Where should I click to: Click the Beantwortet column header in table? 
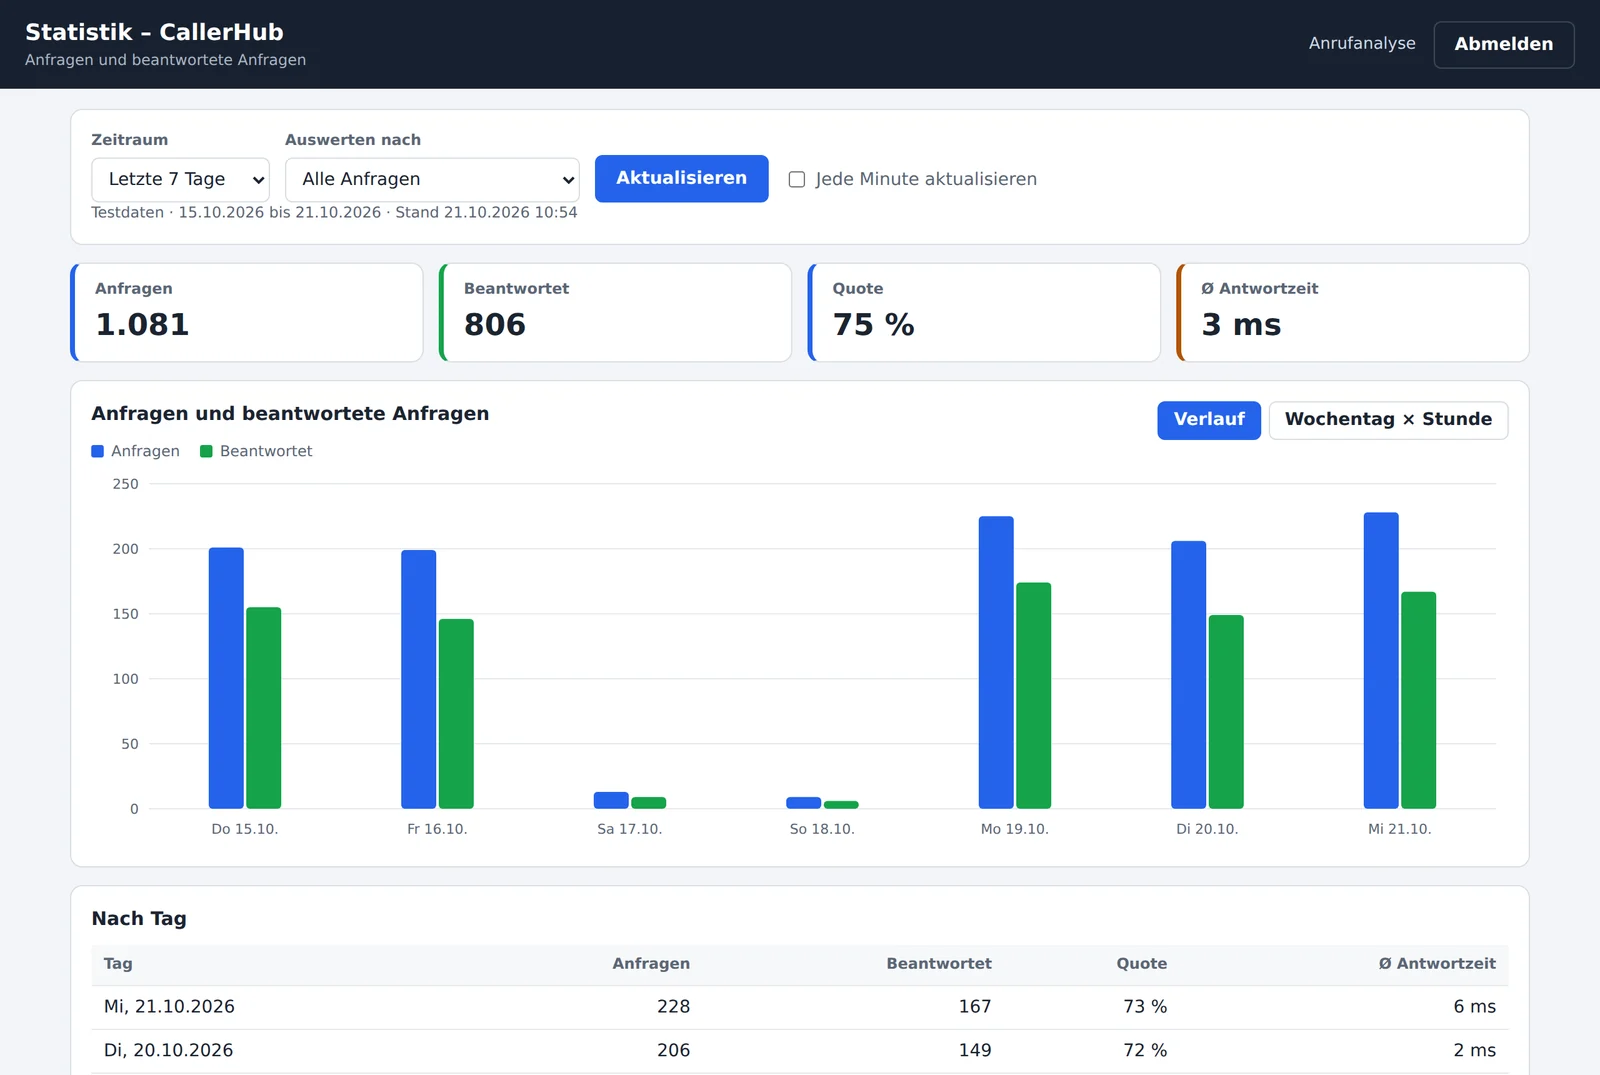[939, 963]
